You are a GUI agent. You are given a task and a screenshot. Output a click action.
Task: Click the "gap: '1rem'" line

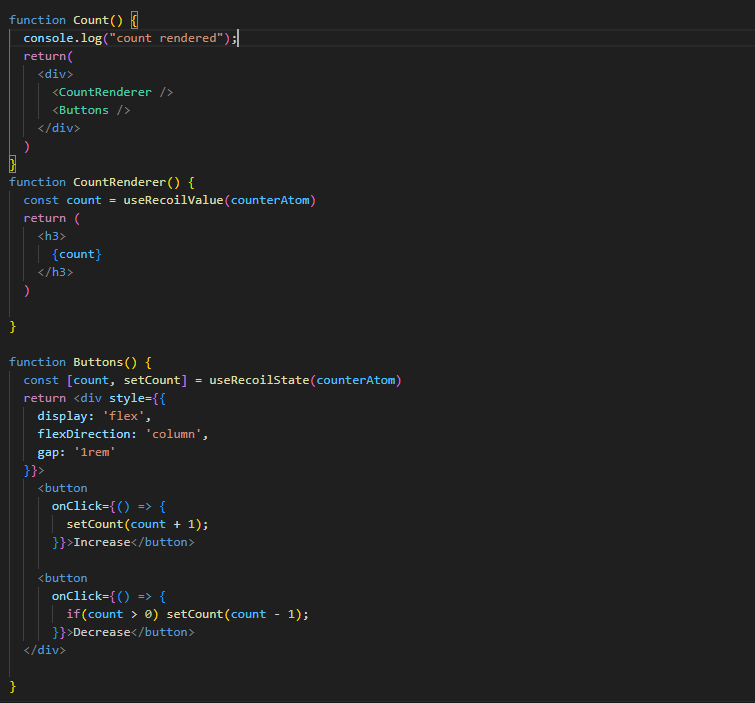77,453
